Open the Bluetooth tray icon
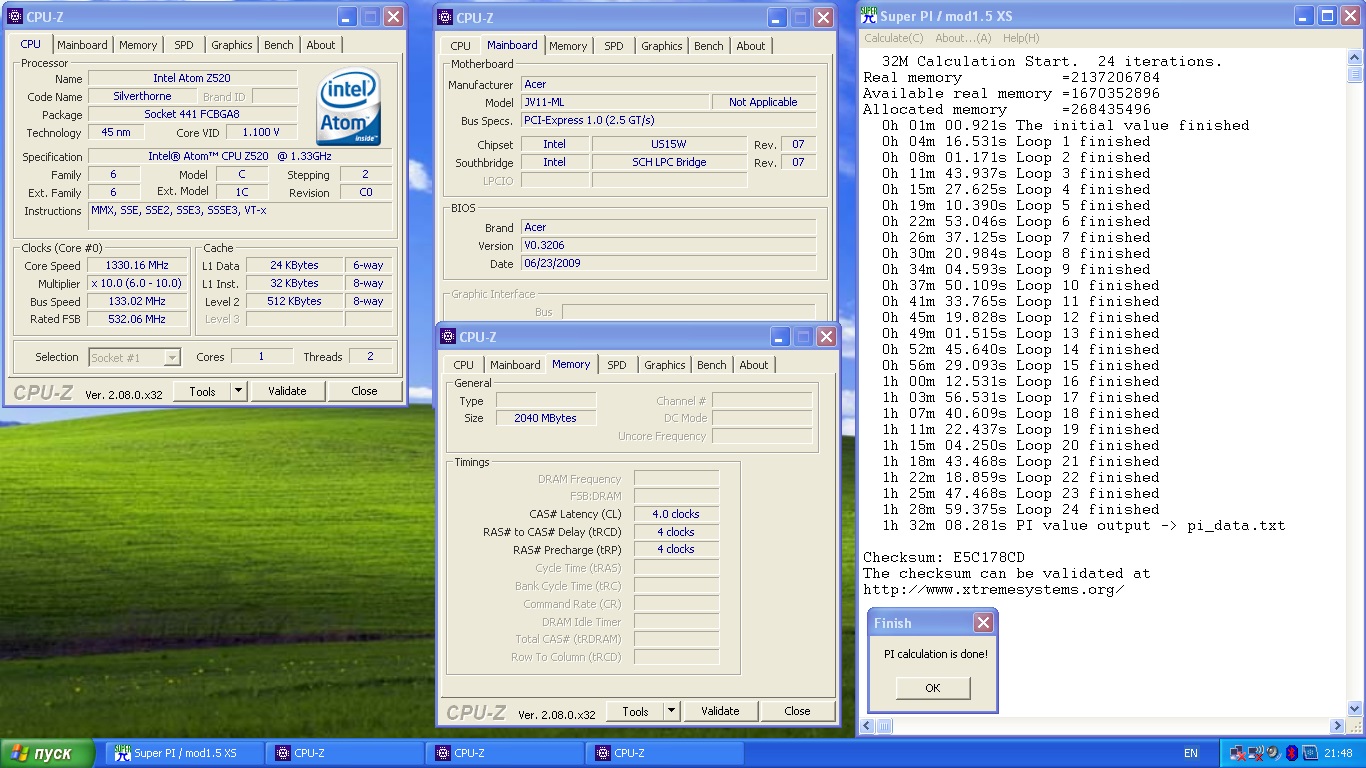Screen dimensions: 1366x768 point(1291,753)
